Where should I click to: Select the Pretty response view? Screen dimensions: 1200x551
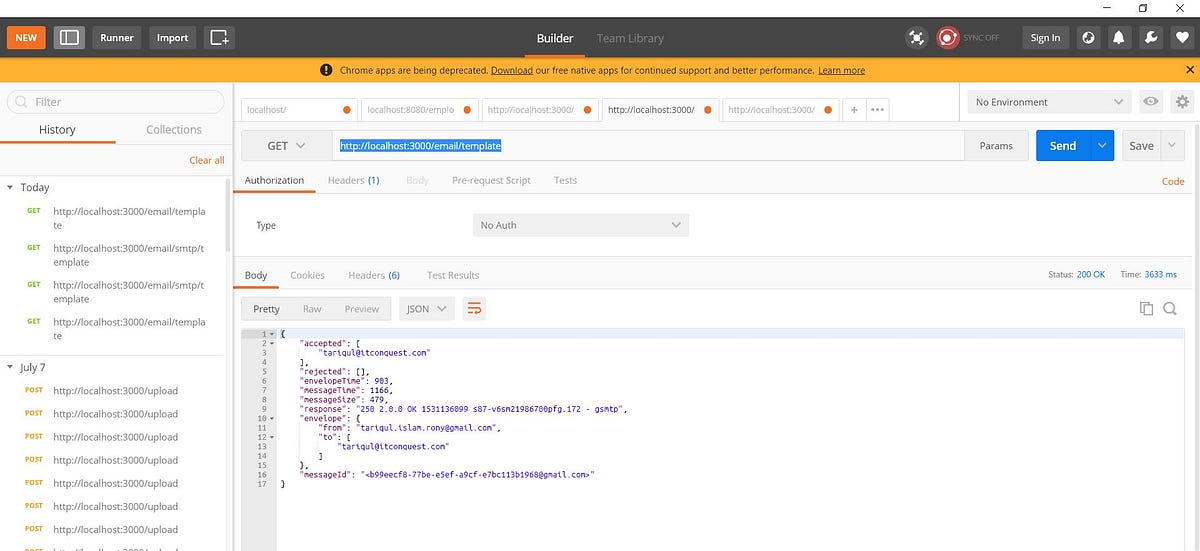pyautogui.click(x=267, y=309)
